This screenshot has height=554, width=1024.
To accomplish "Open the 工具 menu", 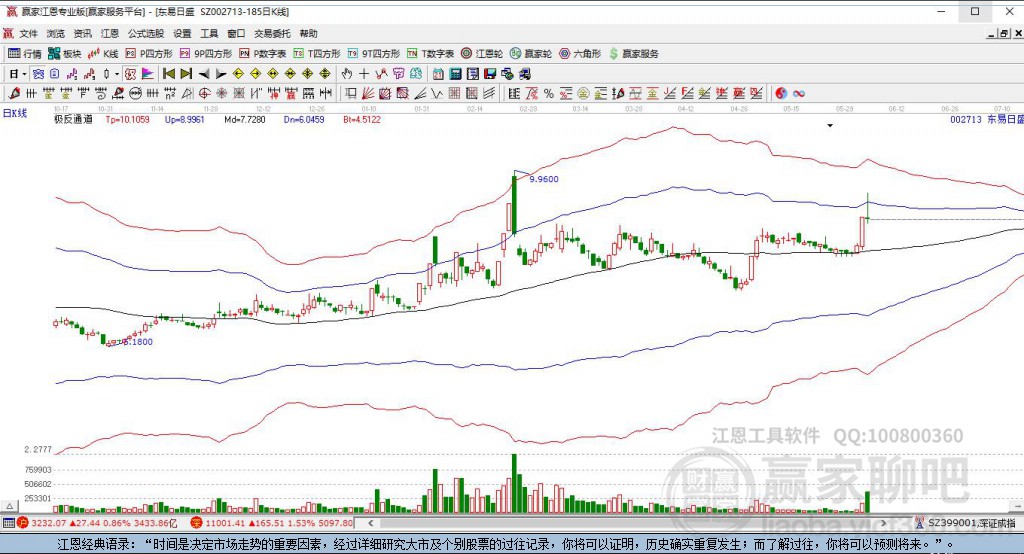I will tap(209, 33).
